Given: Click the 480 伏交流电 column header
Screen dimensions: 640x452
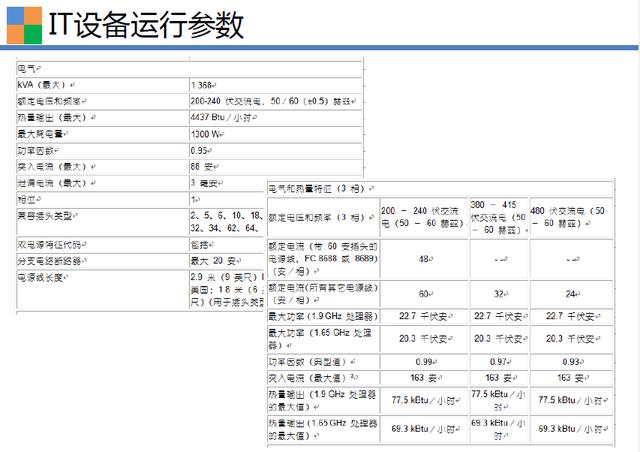Looking at the screenshot, I should pyautogui.click(x=568, y=211).
